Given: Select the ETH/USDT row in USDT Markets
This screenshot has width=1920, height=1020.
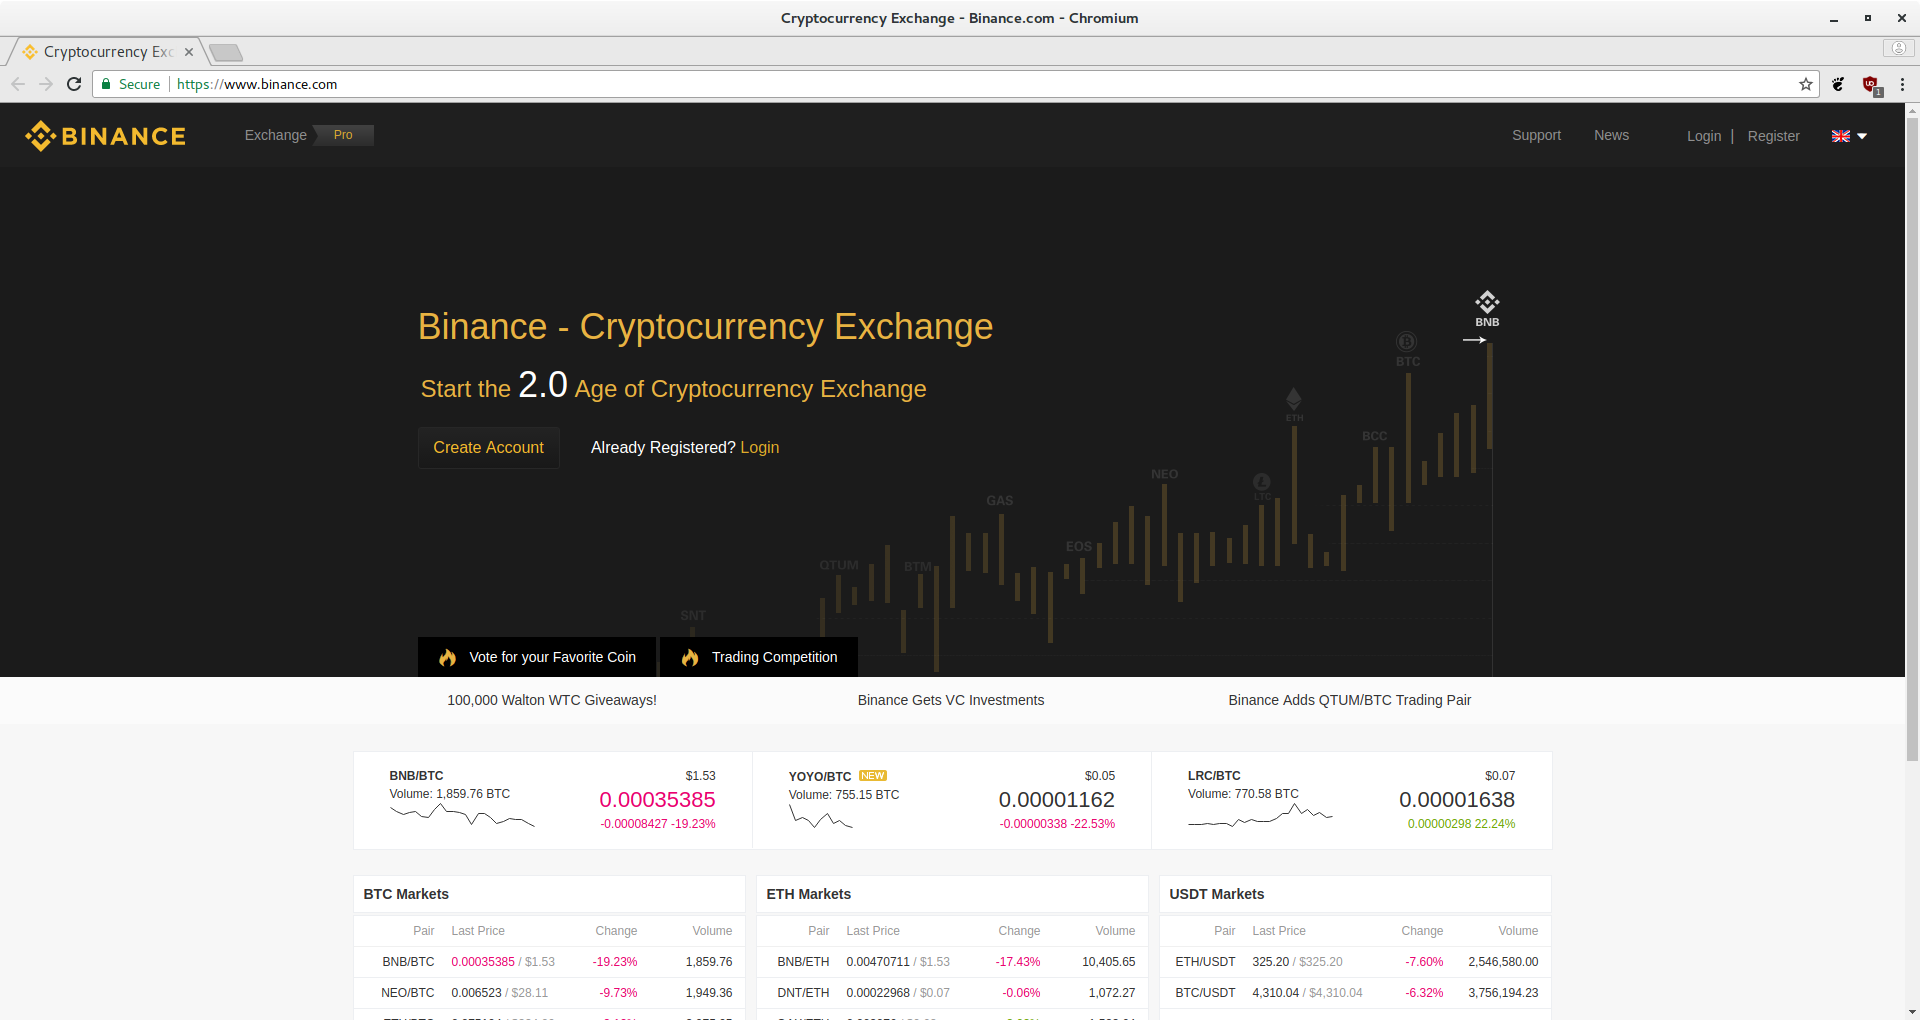Looking at the screenshot, I should pos(1355,962).
